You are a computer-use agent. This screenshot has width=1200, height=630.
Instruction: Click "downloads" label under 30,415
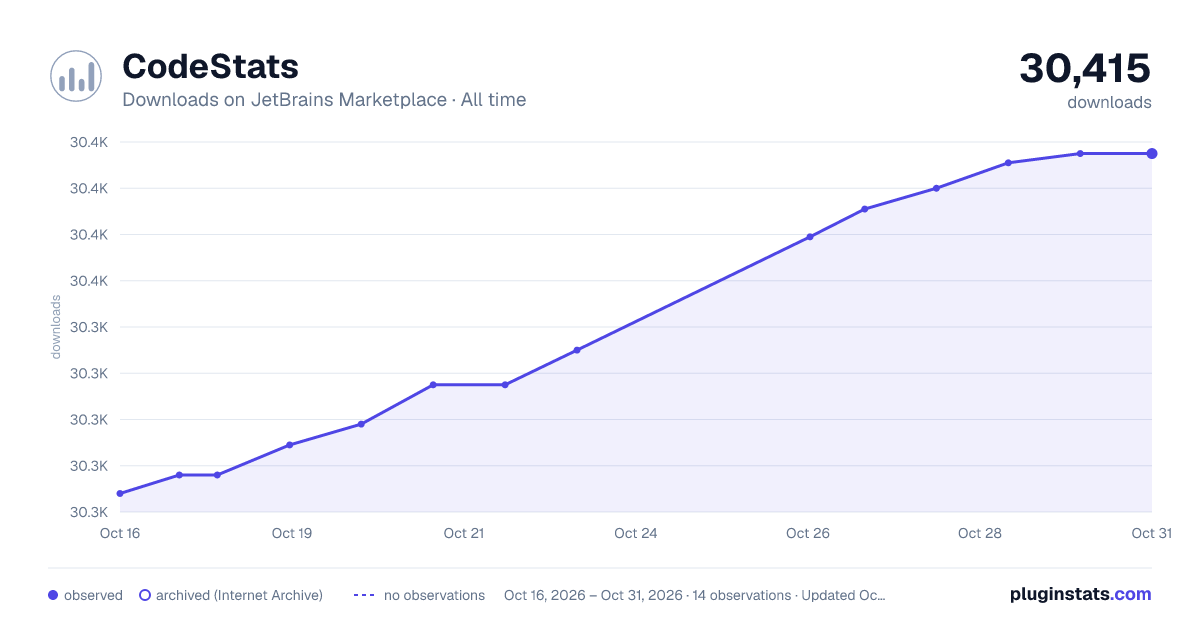point(1109,102)
